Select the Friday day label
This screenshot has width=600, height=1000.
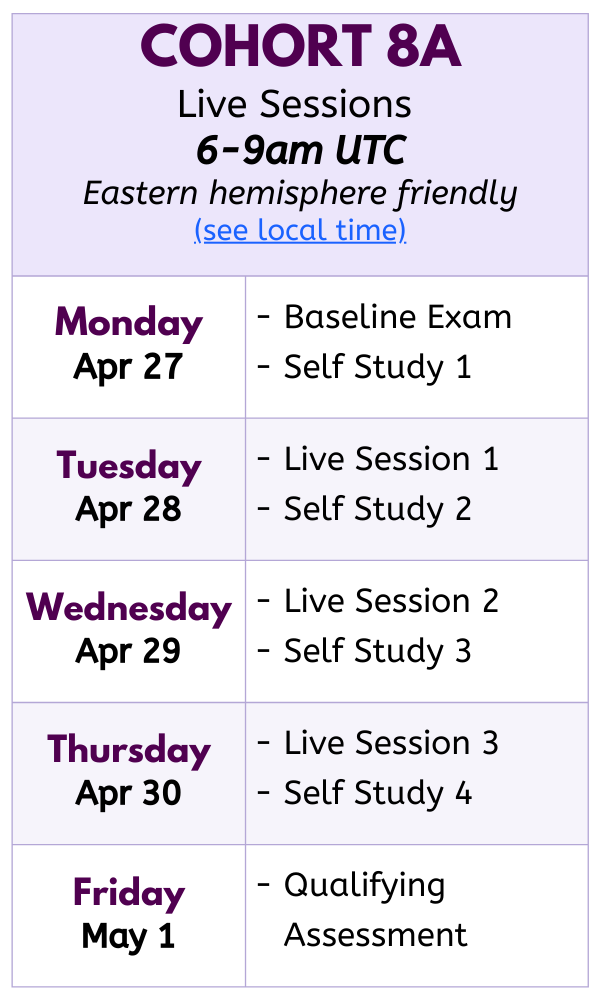pyautogui.click(x=129, y=893)
